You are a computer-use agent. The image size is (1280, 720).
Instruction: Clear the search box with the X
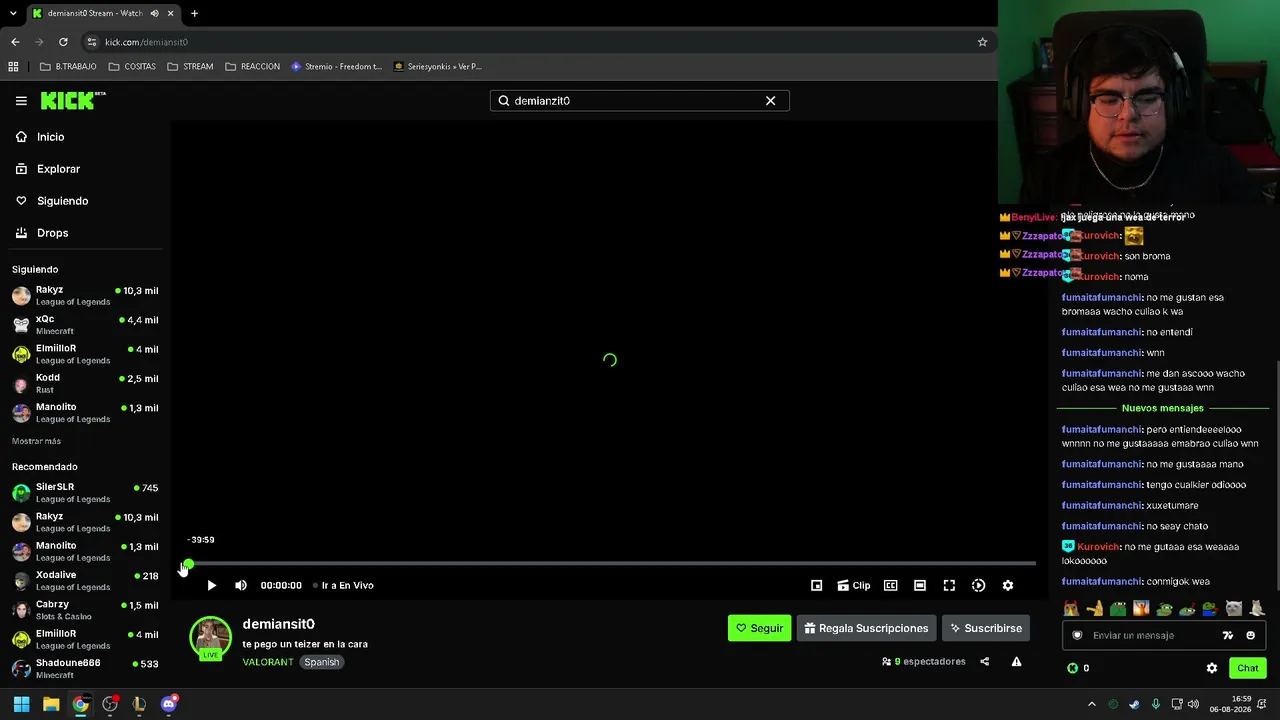click(x=770, y=101)
